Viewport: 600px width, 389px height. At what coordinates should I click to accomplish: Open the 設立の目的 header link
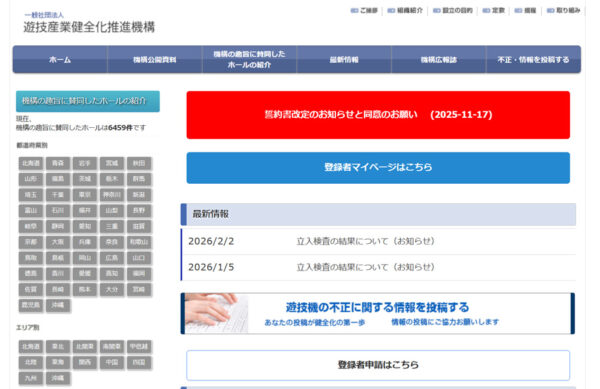(x=453, y=11)
